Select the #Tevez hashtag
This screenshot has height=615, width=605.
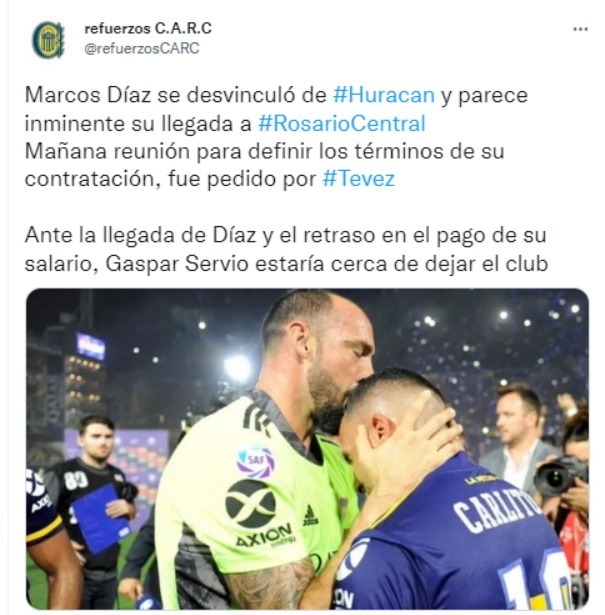pos(358,179)
